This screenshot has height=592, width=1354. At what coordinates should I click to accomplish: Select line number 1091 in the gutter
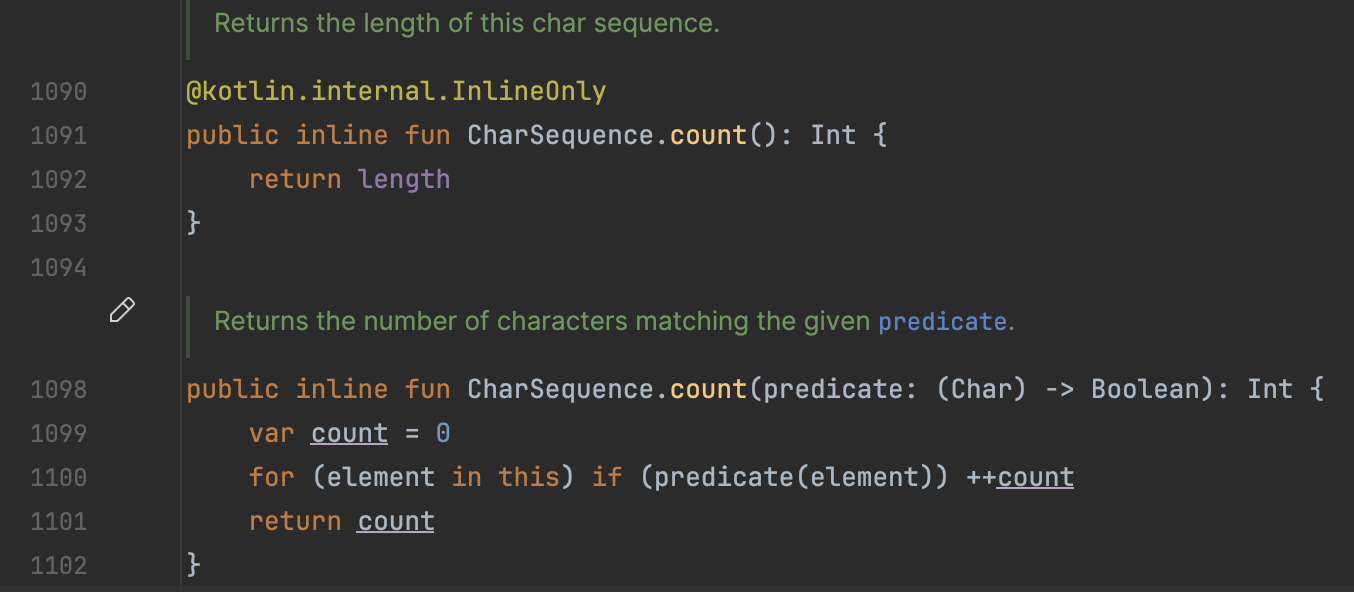click(x=59, y=136)
